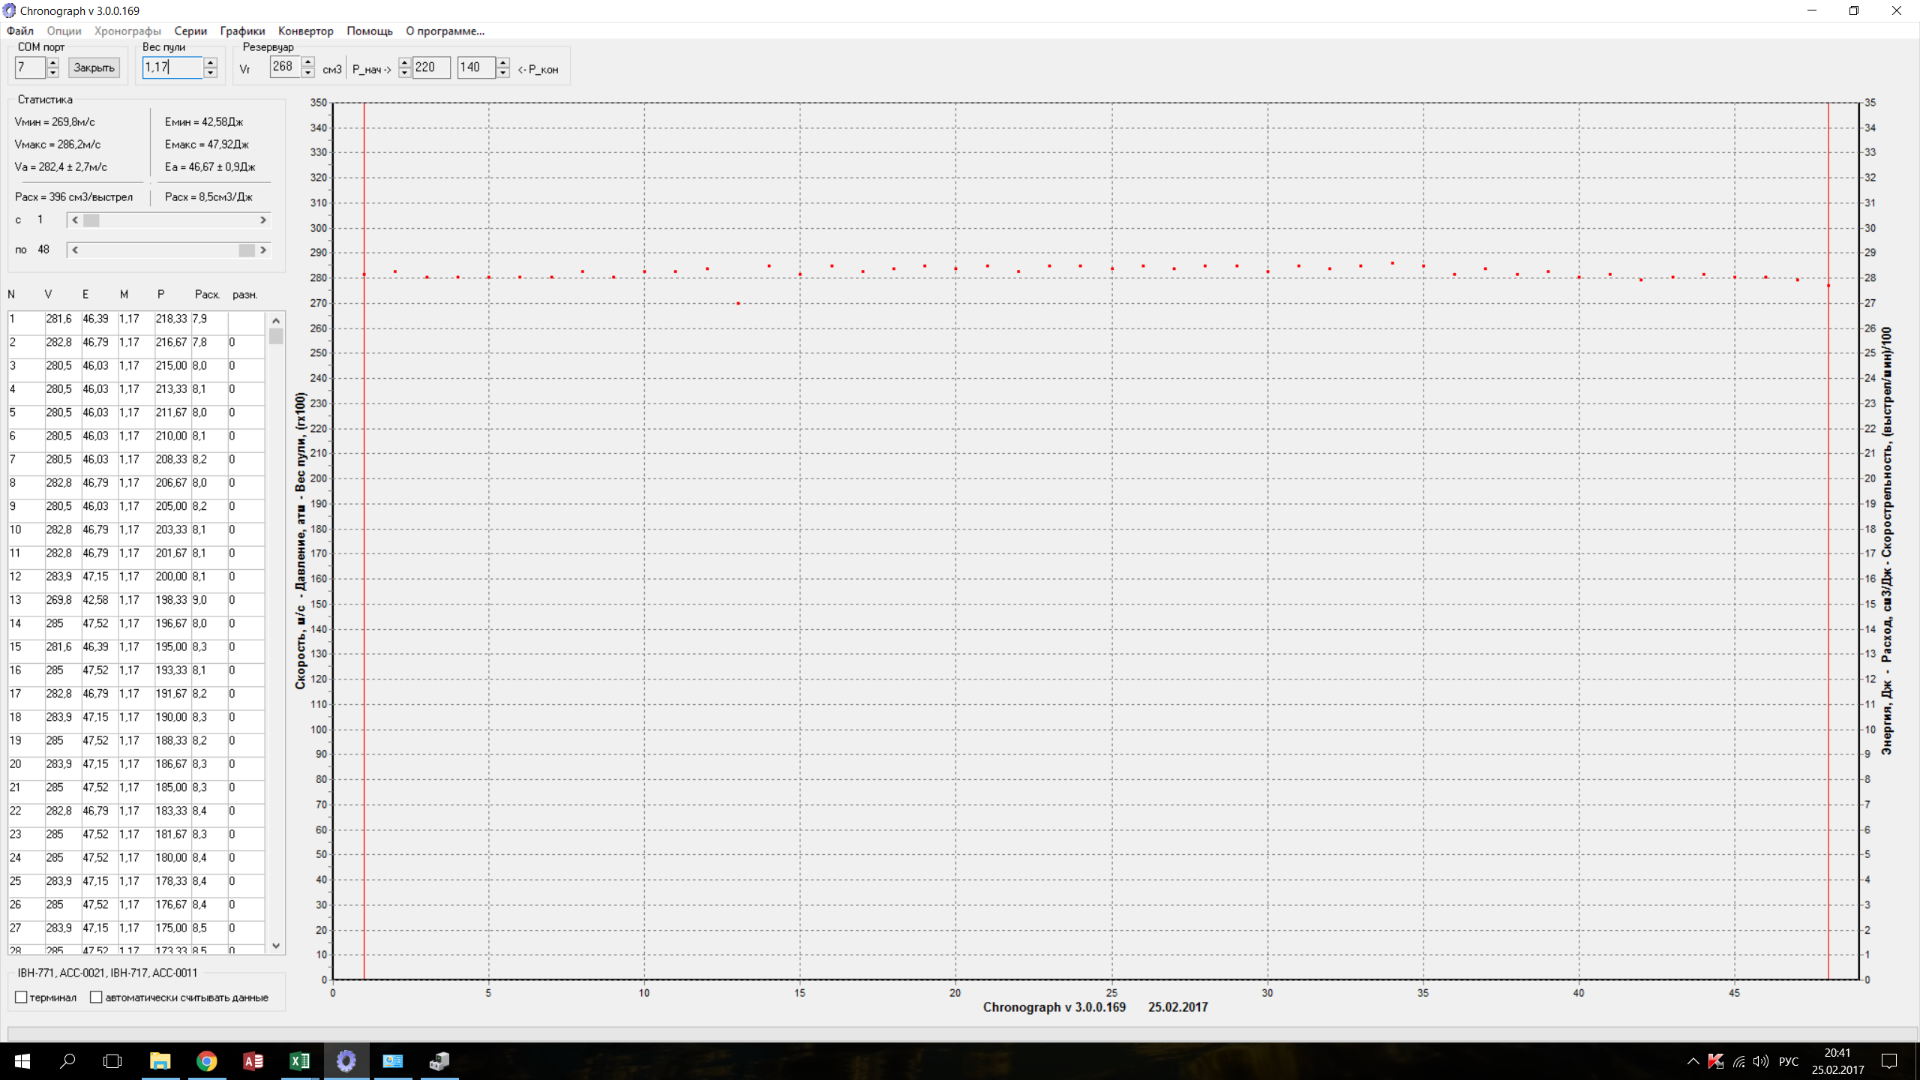Viewport: 1920px width, 1080px height.
Task: Open File Explorer from taskbar
Action: (x=160, y=1061)
